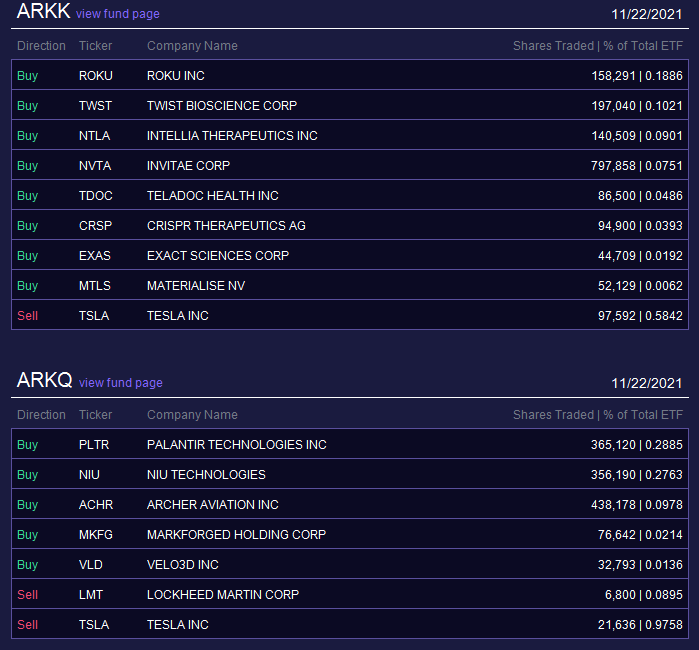Click ARKK Shares Traded column header

(598, 45)
